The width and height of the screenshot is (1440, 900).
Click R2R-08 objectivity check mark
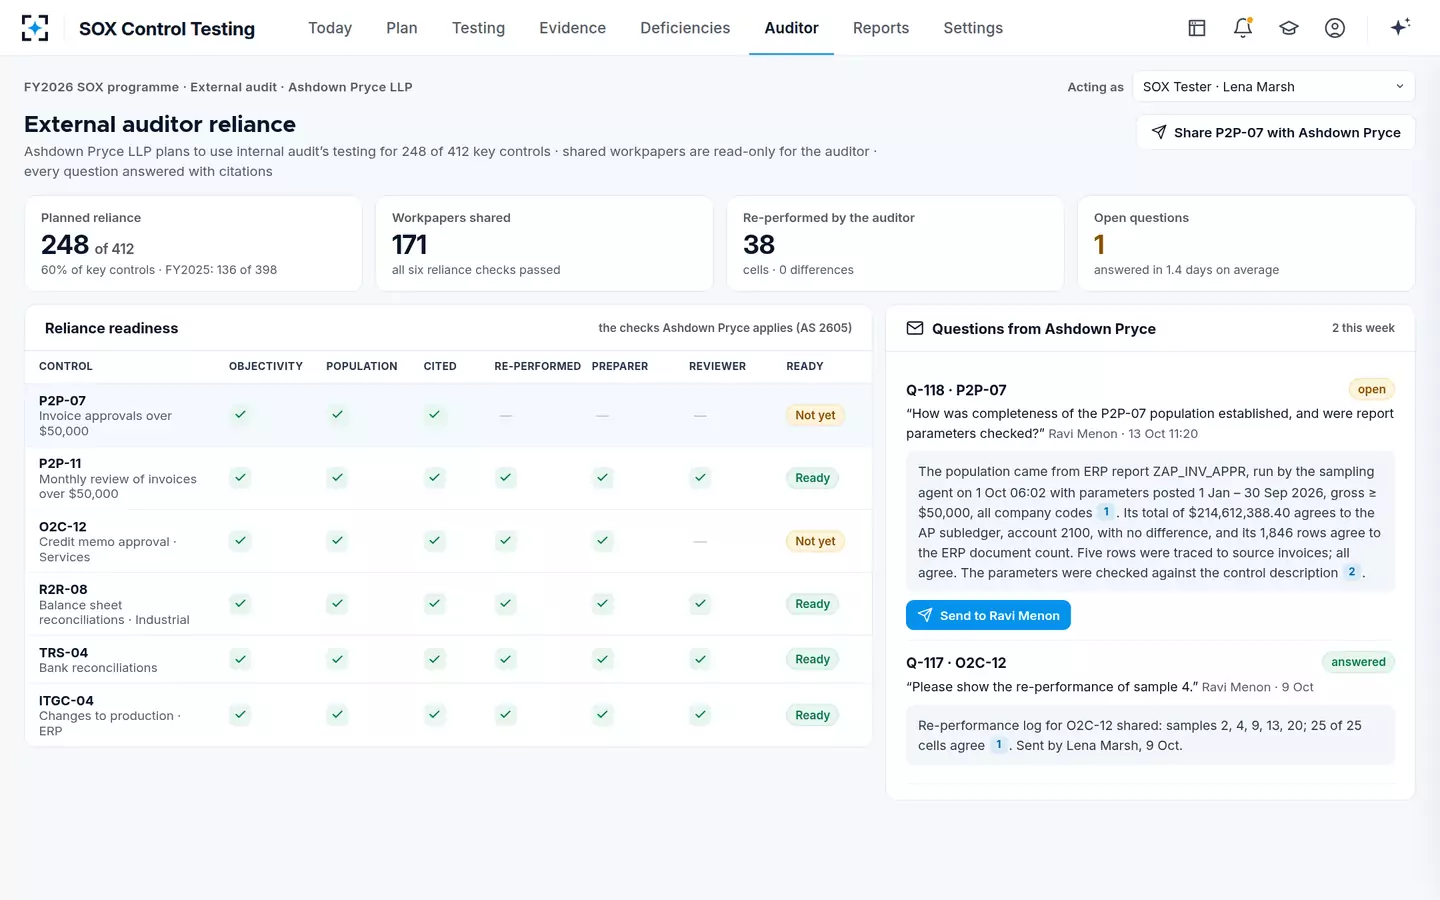(x=240, y=604)
